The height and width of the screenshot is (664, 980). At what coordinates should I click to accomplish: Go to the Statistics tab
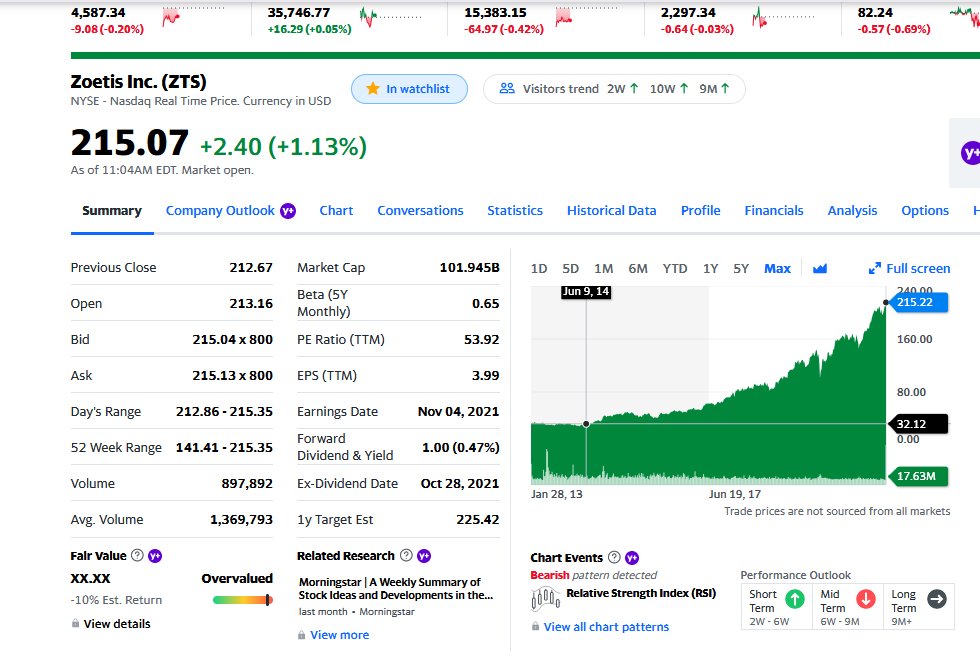pyautogui.click(x=515, y=211)
